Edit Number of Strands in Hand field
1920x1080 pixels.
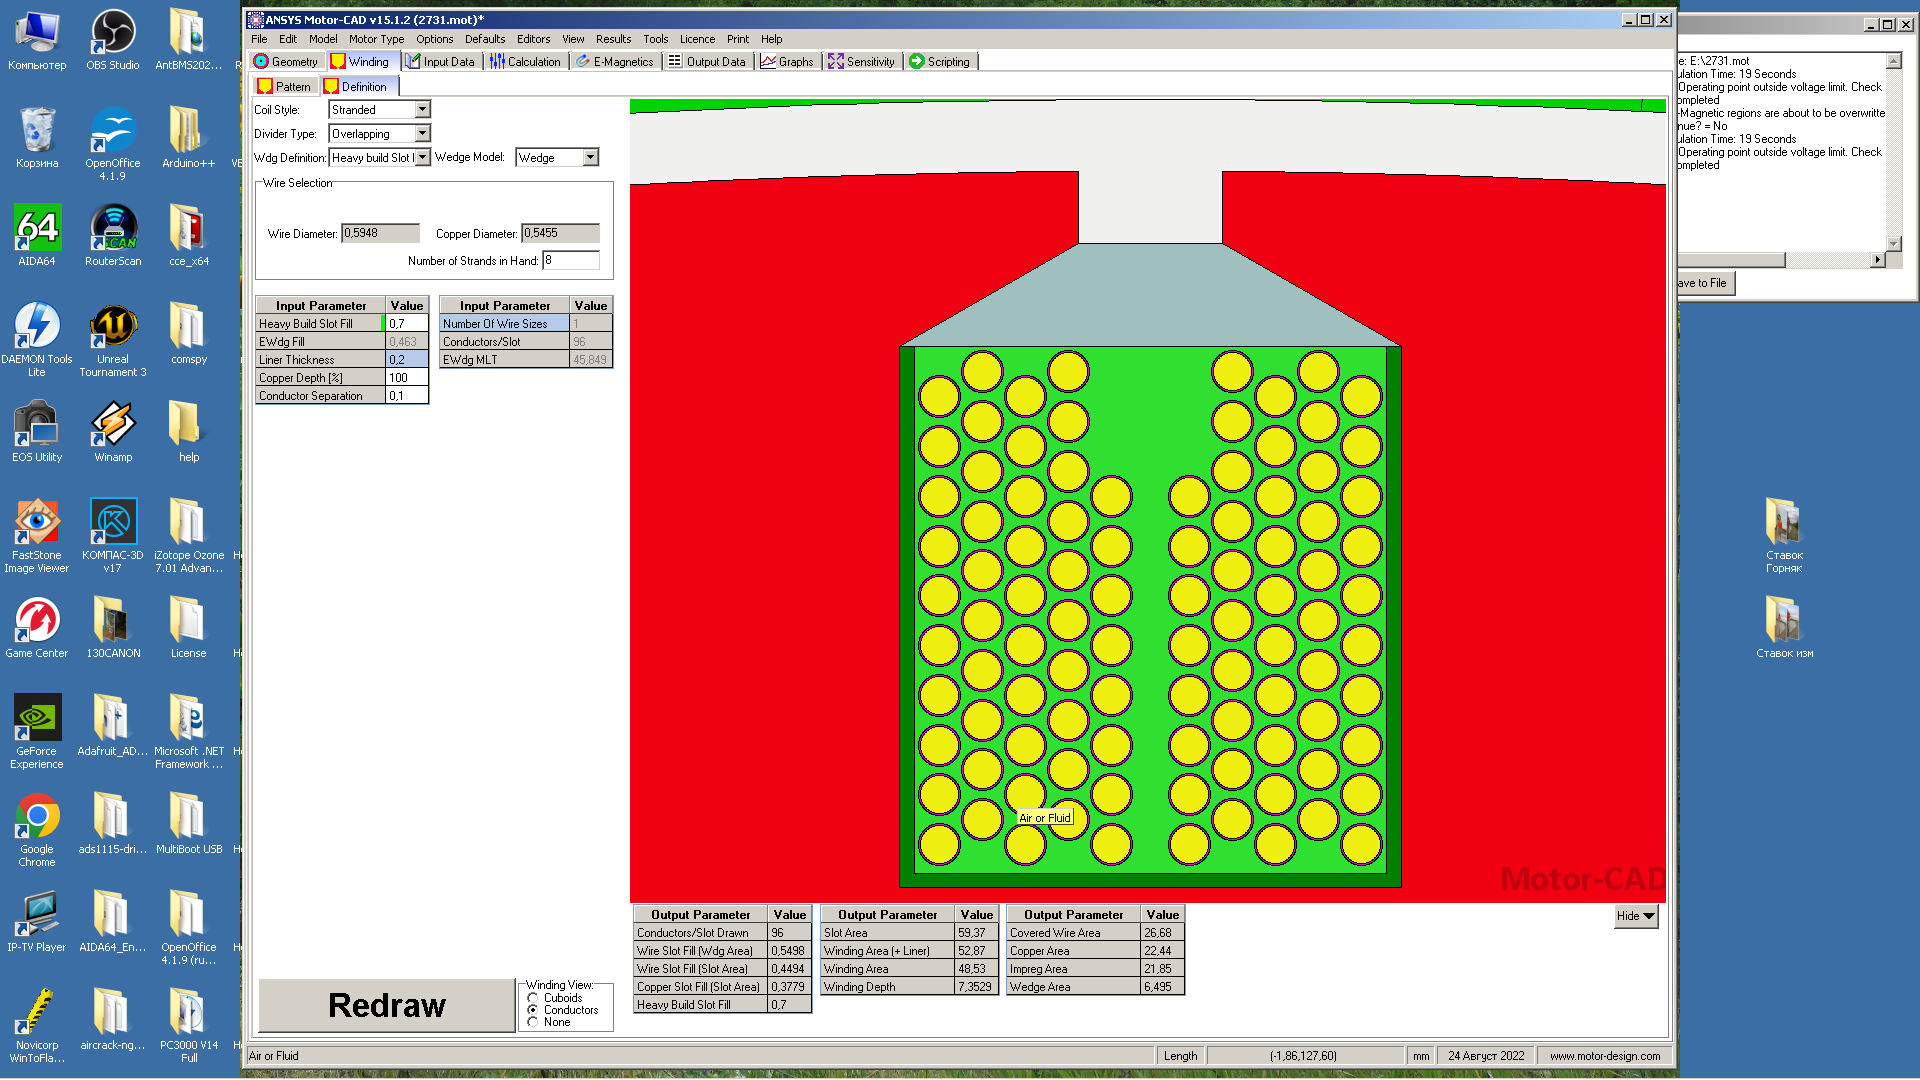[x=571, y=260]
